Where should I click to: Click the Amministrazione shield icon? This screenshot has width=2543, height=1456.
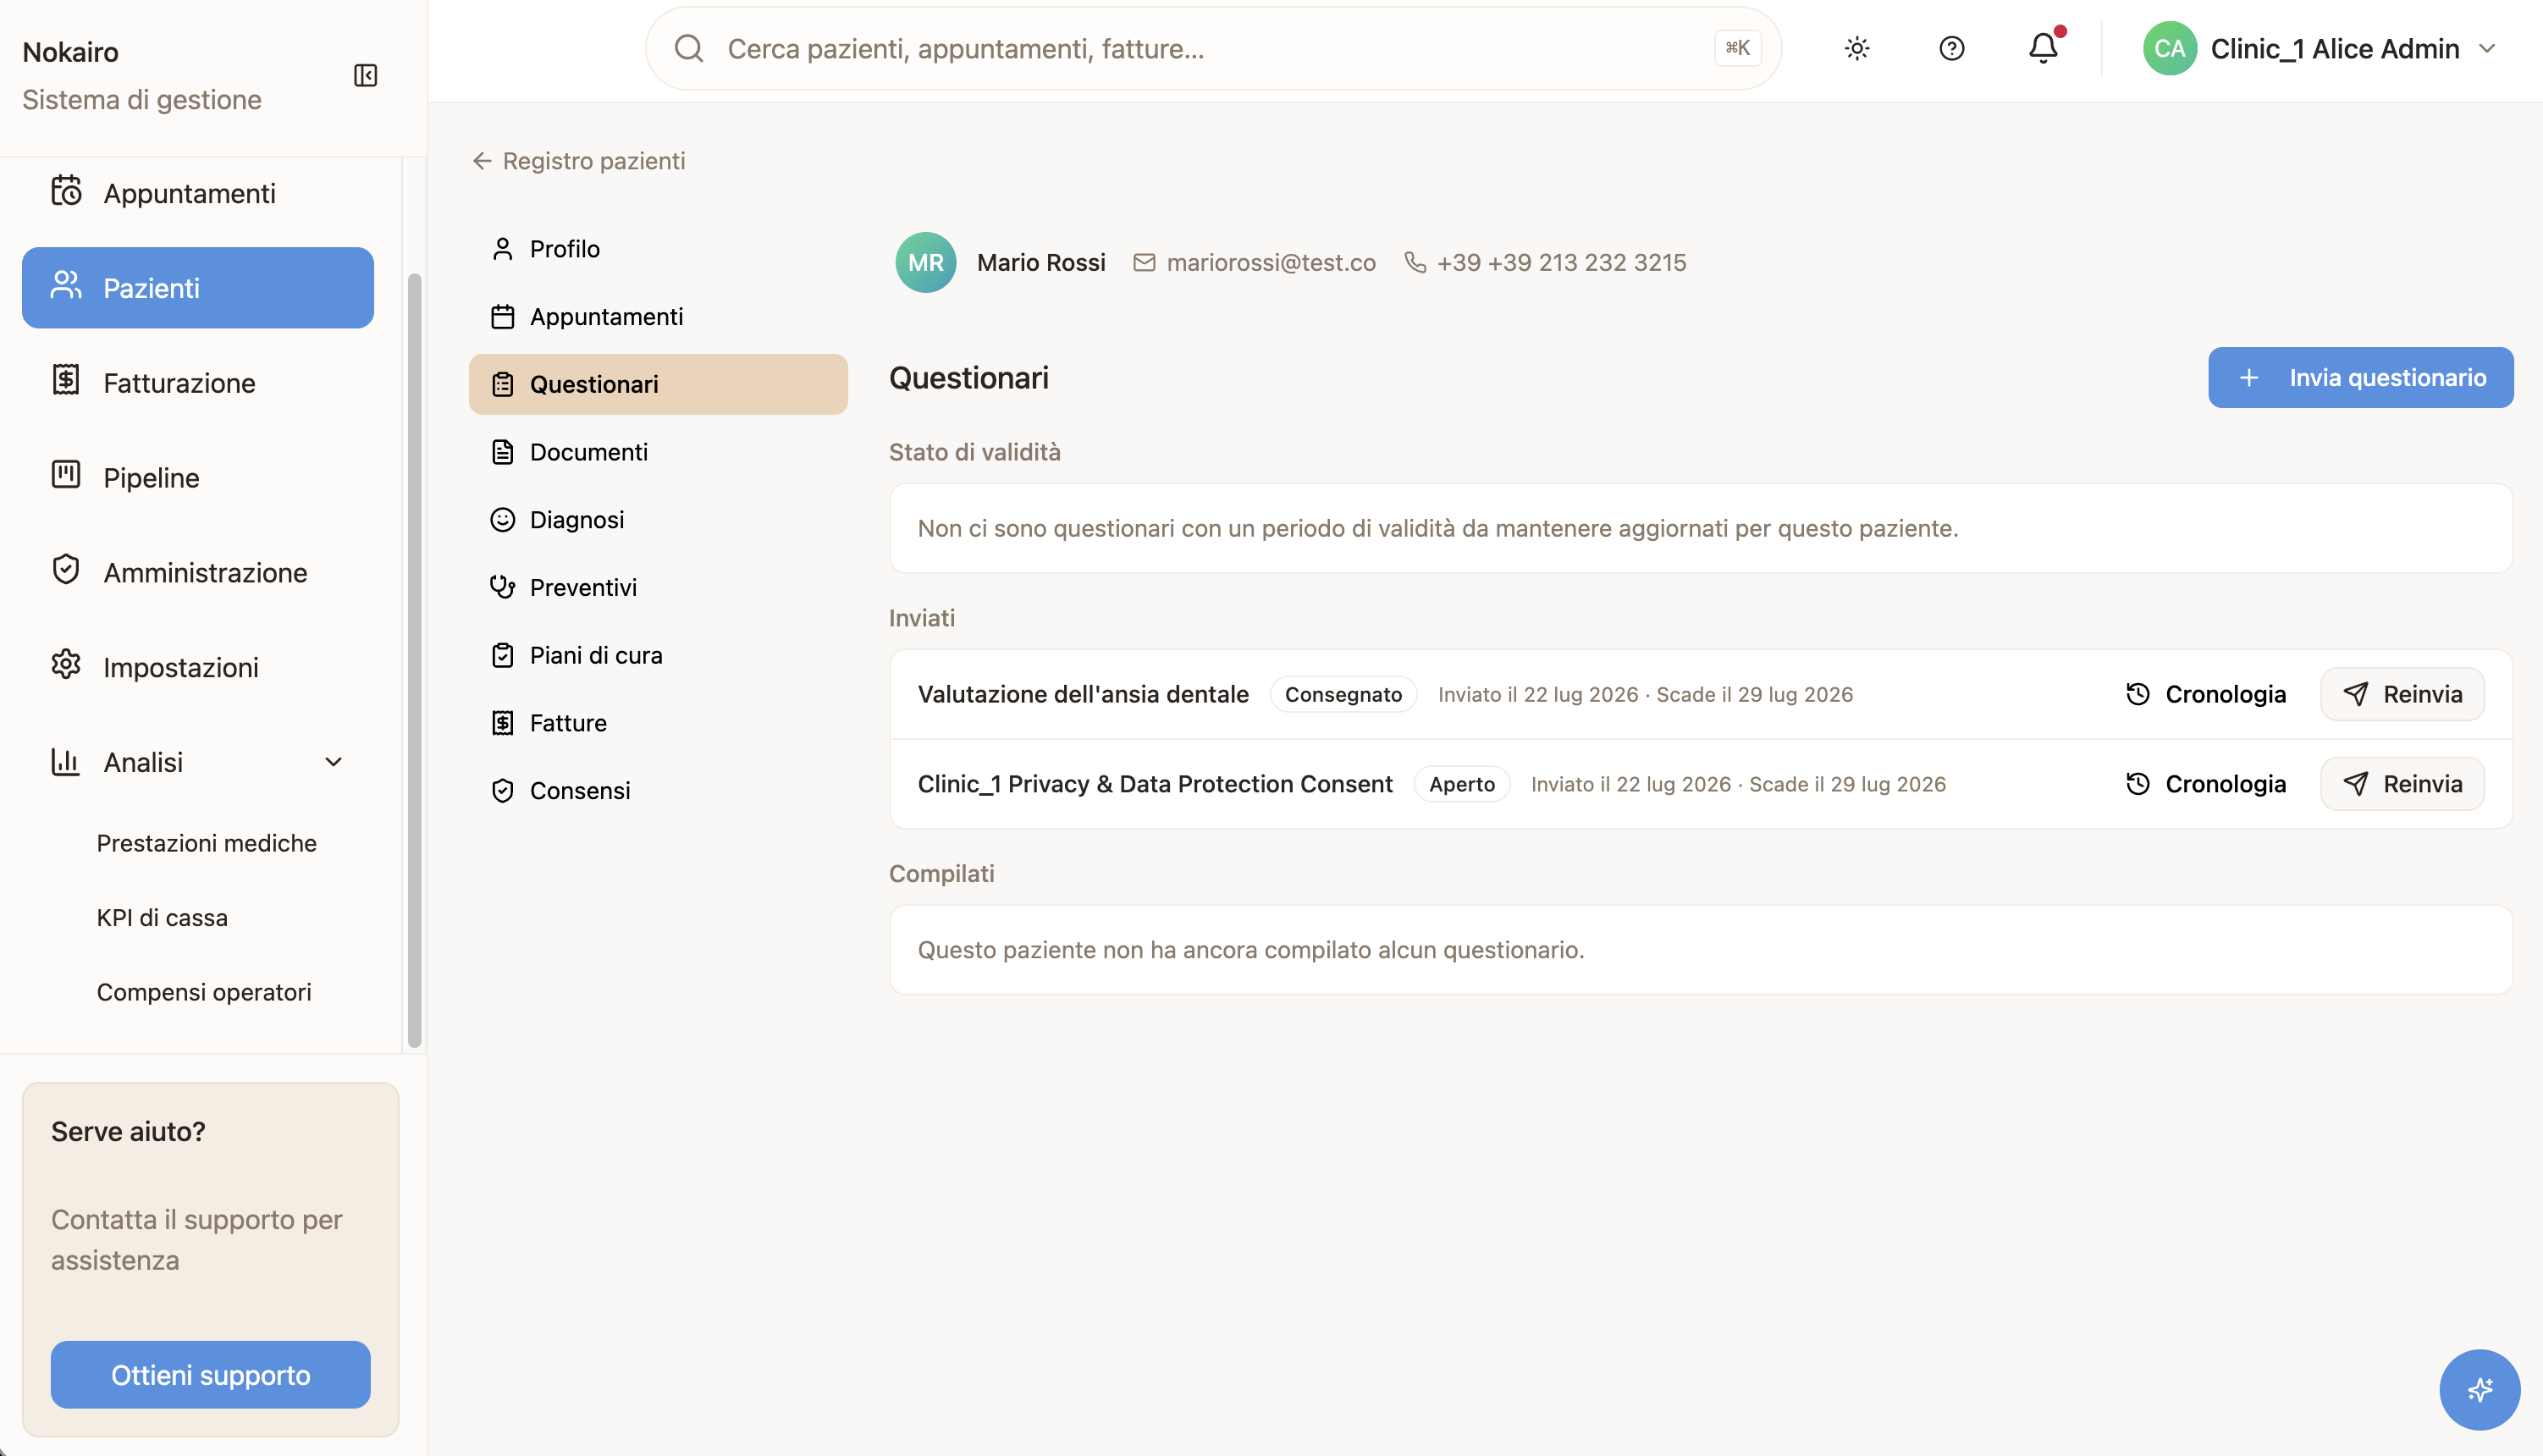[x=66, y=570]
